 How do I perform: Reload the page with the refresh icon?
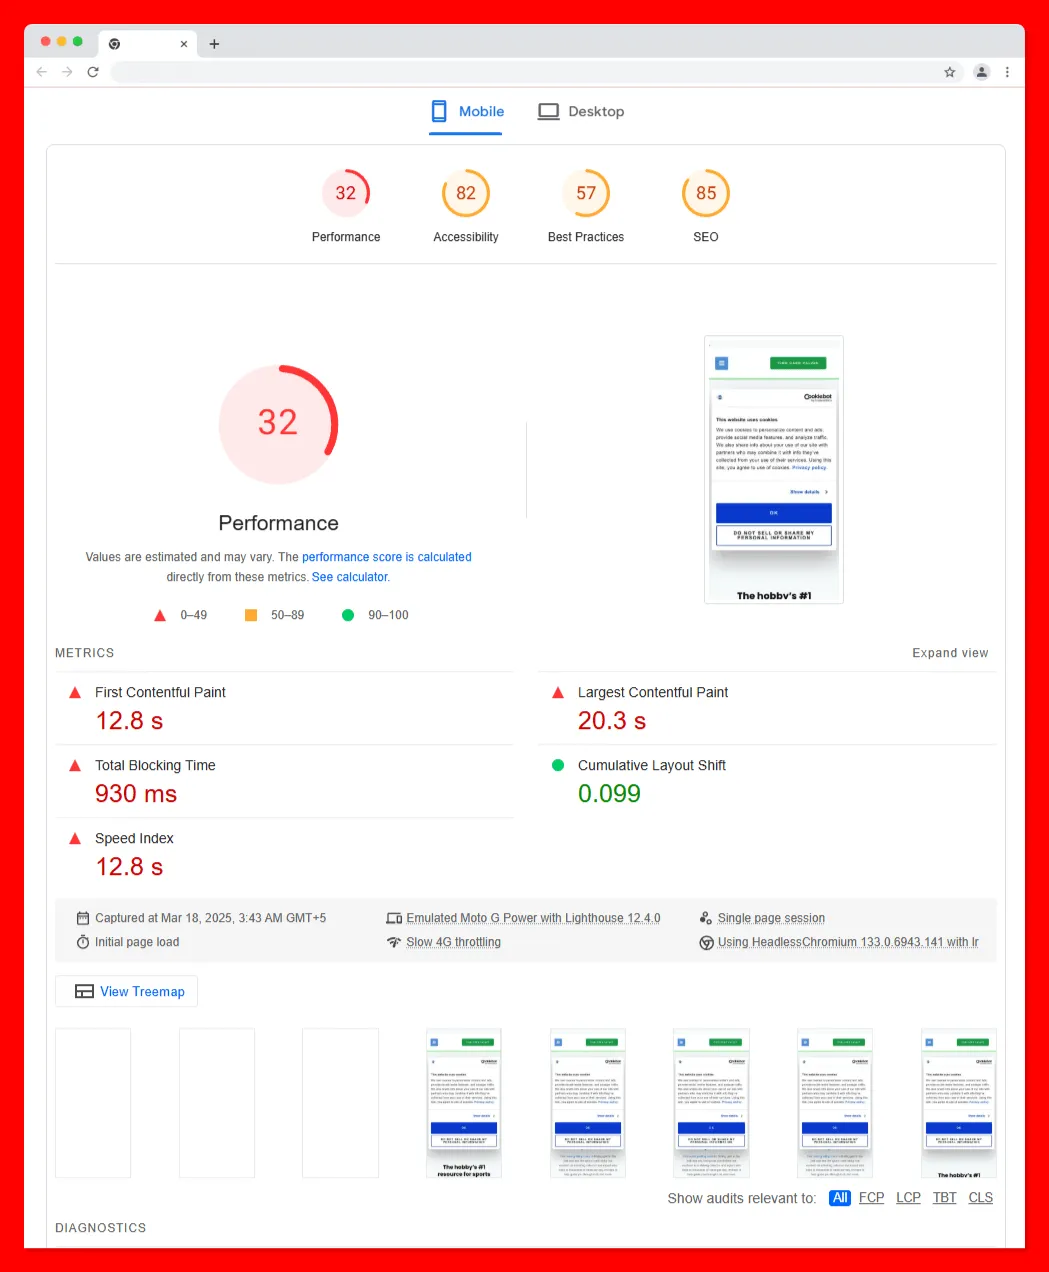coord(93,72)
